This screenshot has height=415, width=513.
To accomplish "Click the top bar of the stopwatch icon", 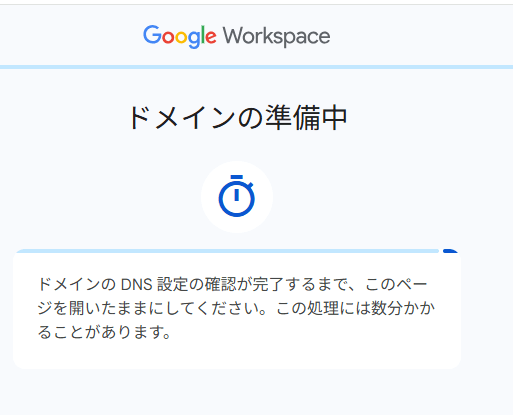I will 237,177.
